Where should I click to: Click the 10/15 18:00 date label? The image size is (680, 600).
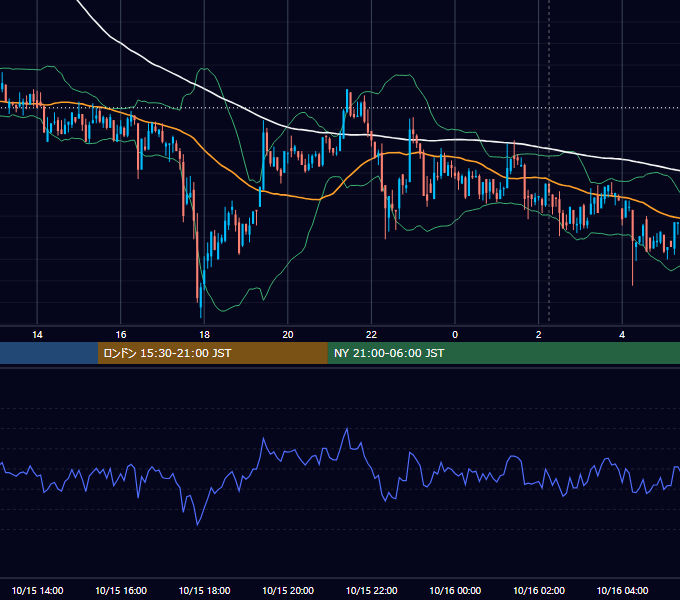pos(204,590)
